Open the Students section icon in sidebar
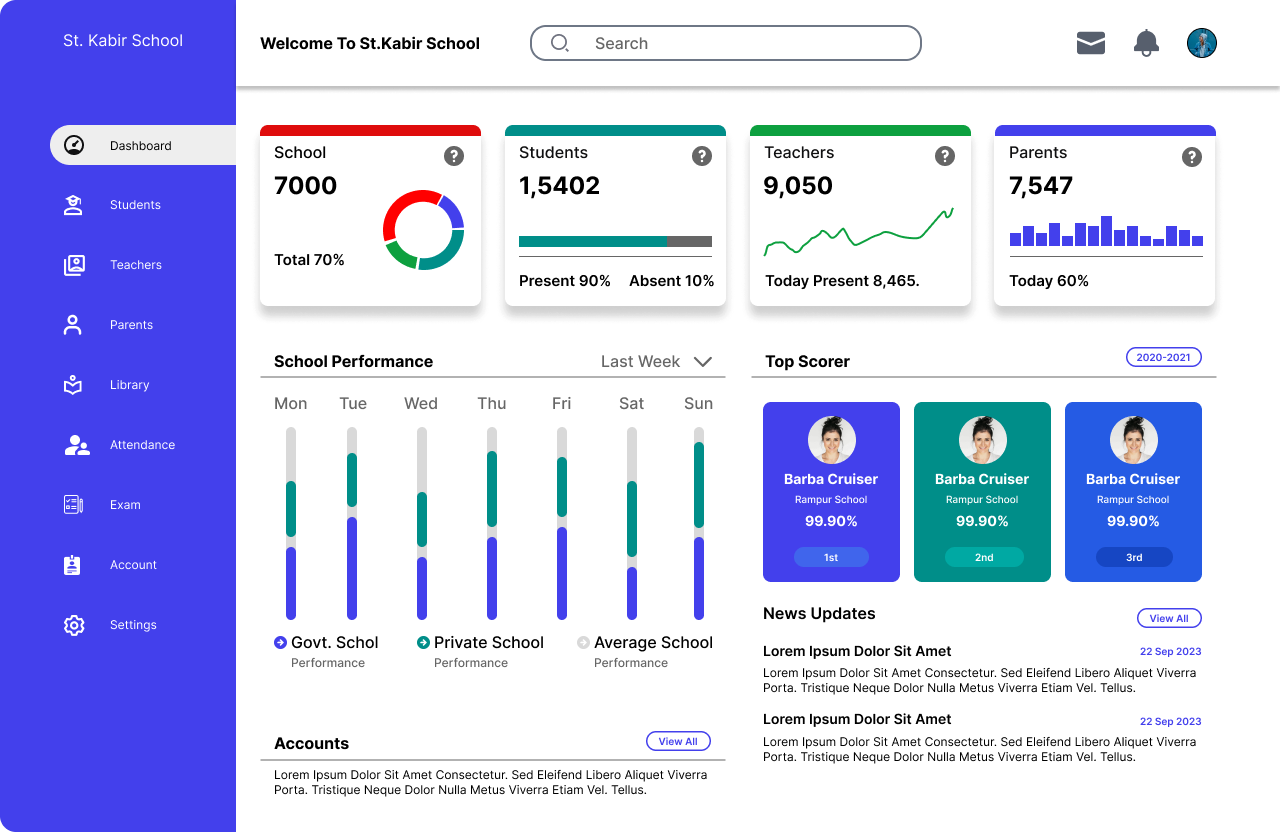 pos(72,205)
